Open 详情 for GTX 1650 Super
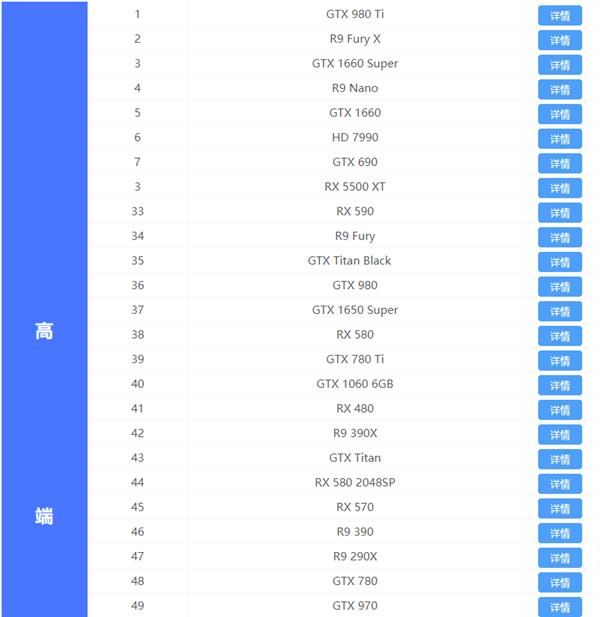 tap(559, 311)
